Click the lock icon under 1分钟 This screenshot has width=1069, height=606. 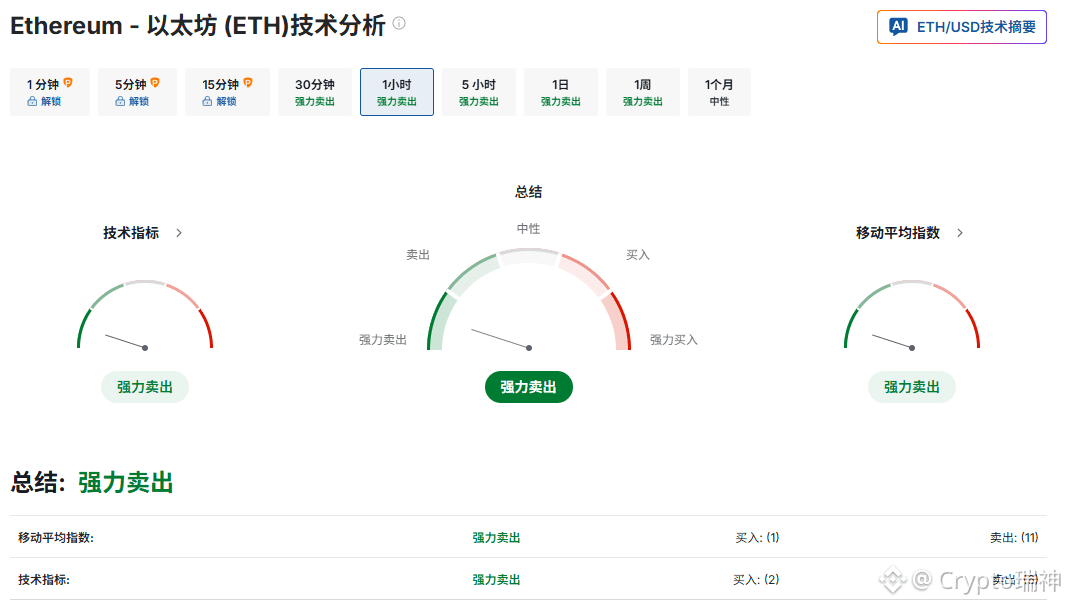(x=32, y=102)
